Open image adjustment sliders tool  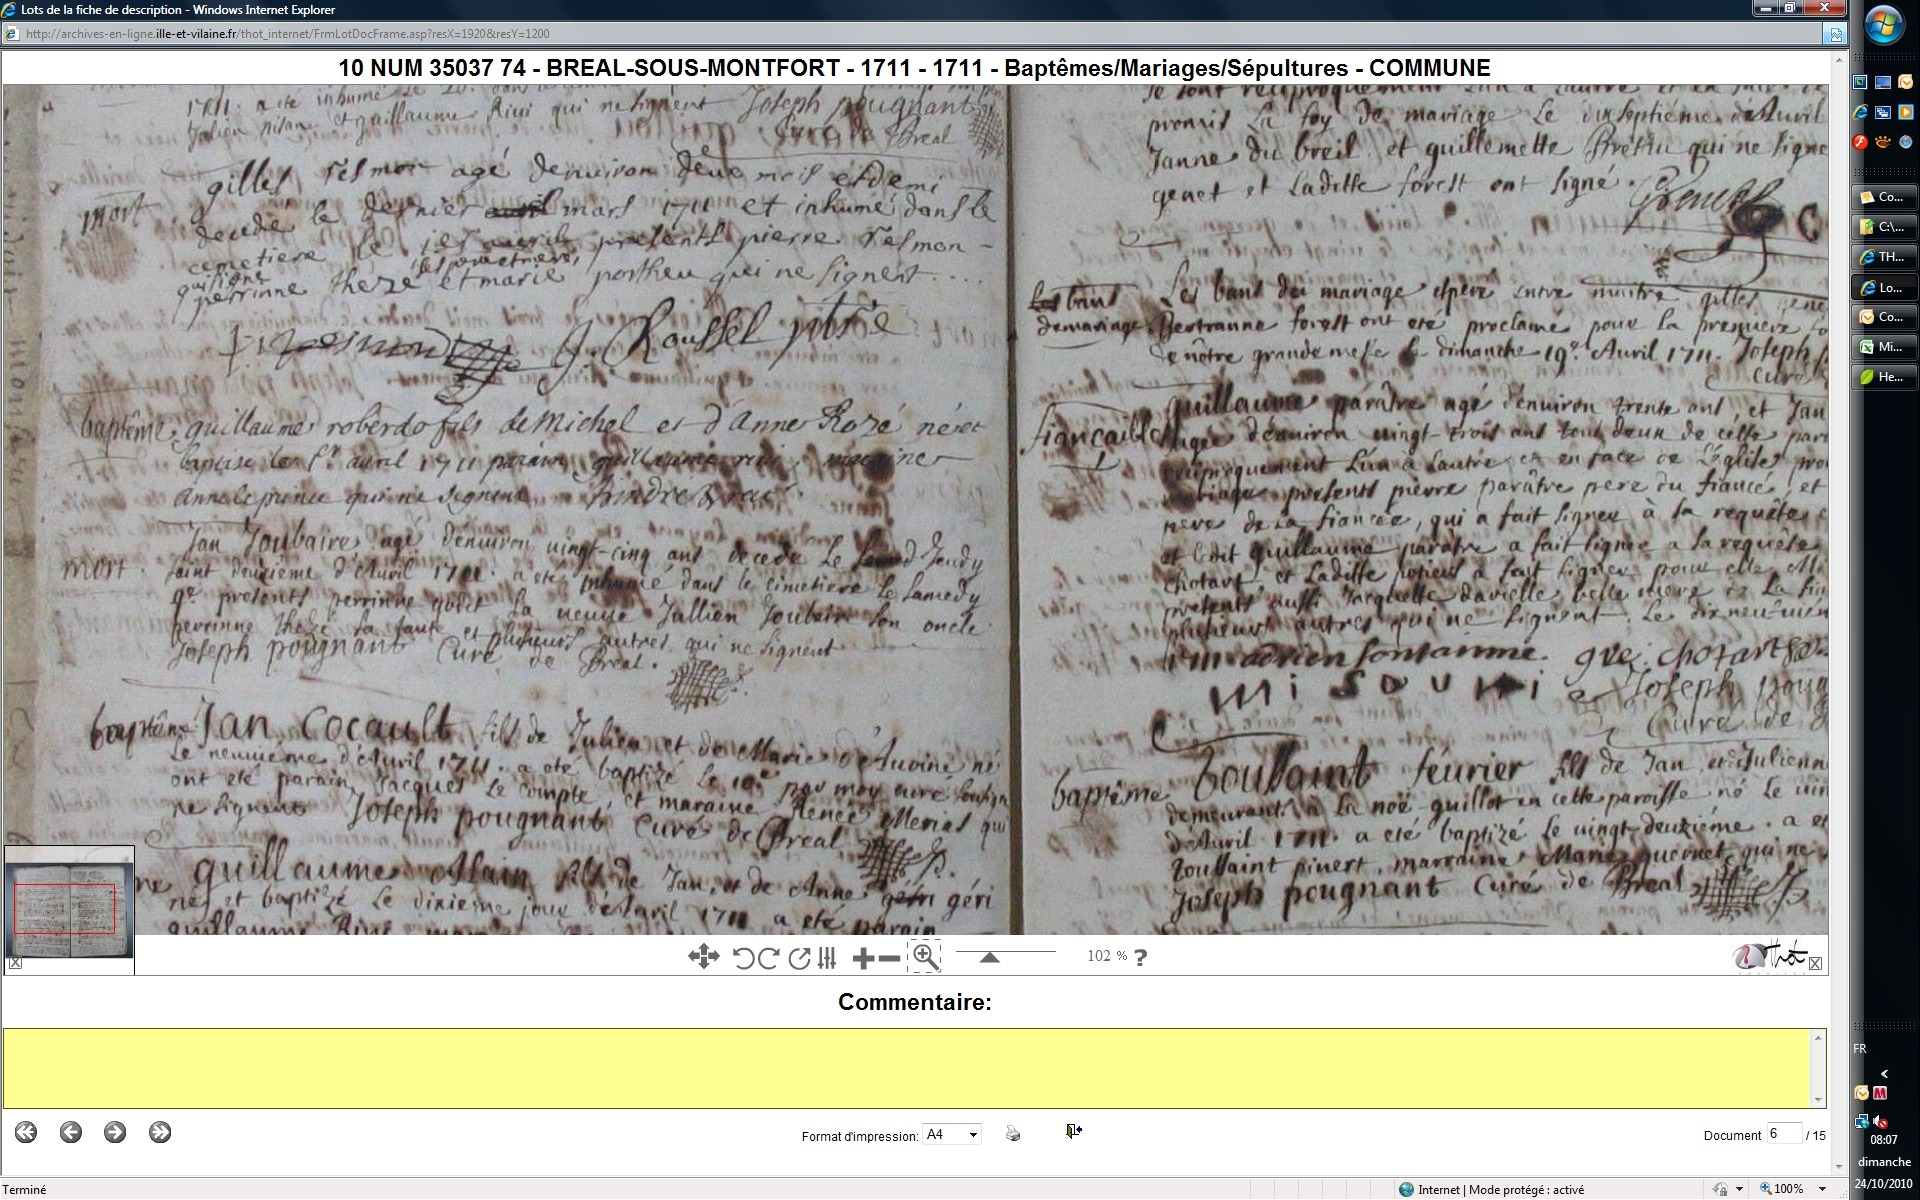tap(827, 958)
